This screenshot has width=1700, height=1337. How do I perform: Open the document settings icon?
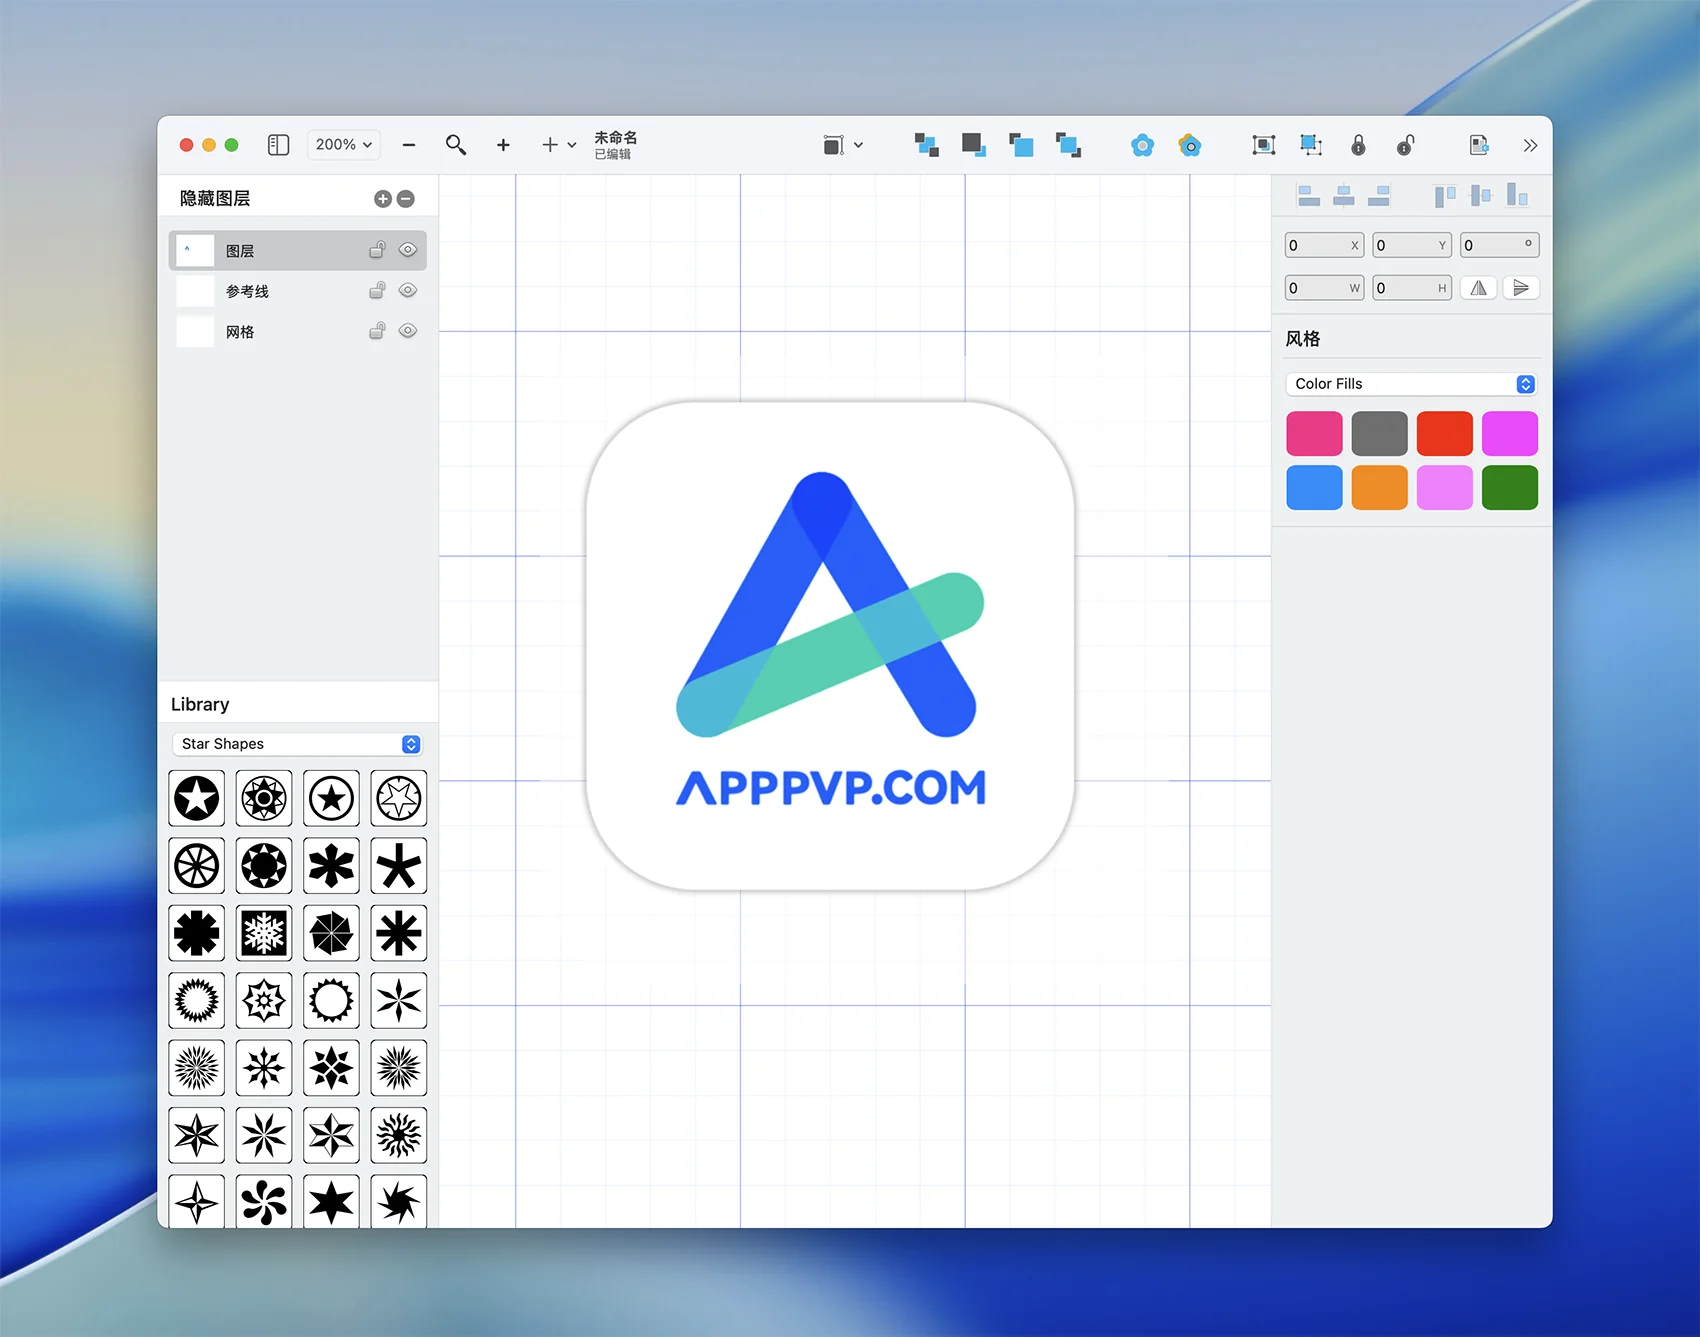(1479, 145)
